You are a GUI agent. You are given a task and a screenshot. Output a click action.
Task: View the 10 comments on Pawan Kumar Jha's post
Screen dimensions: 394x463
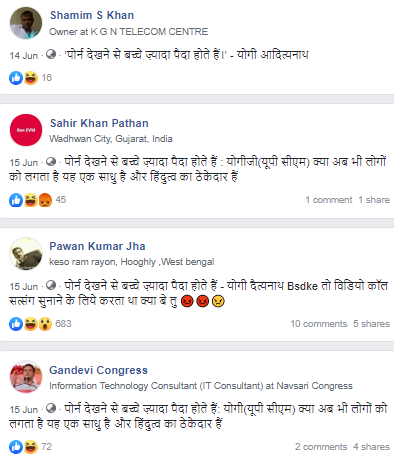(x=319, y=324)
